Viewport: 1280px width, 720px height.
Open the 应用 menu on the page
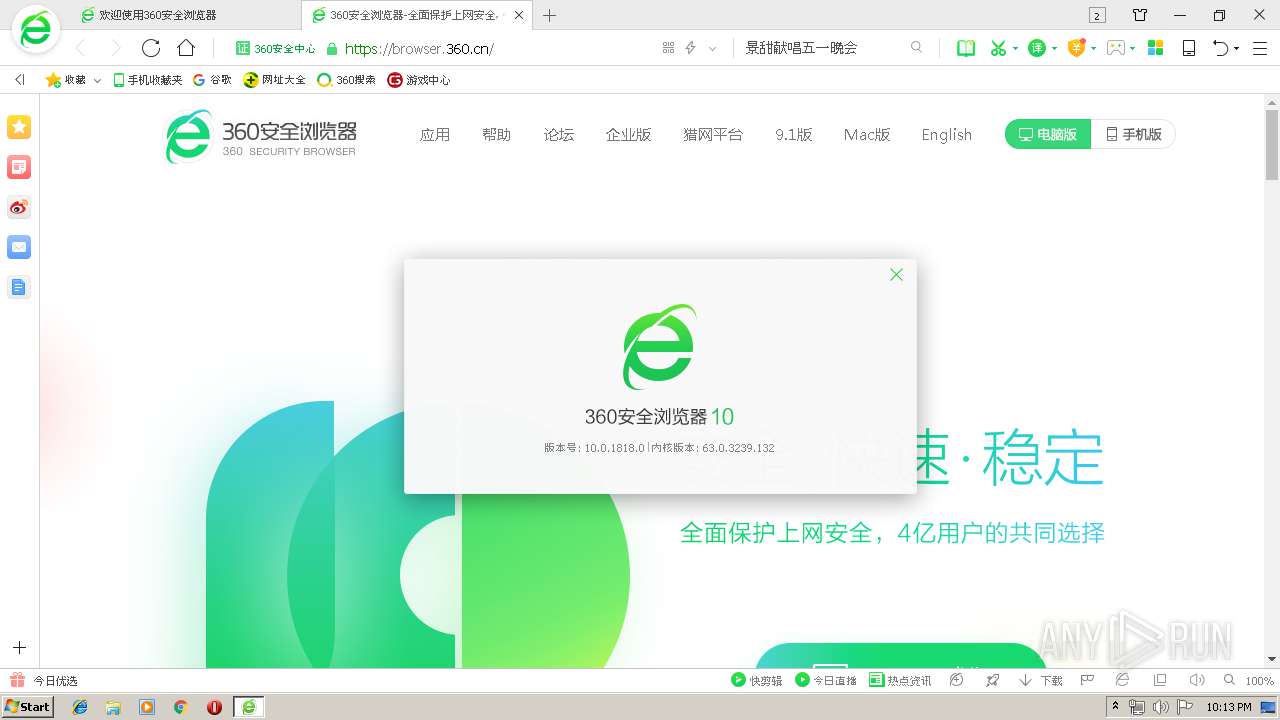(435, 135)
